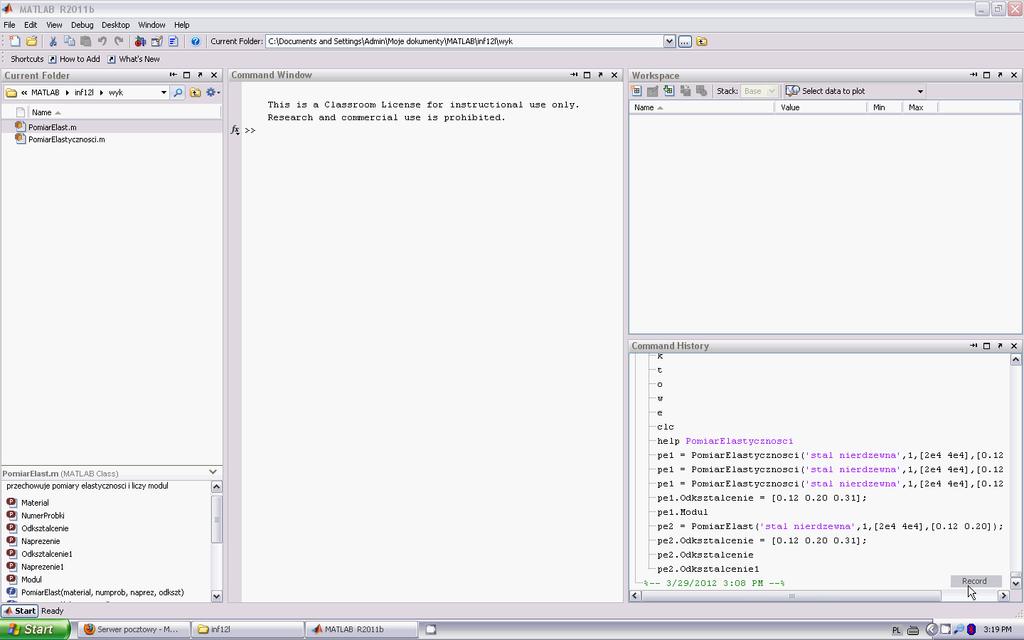Screen dimensions: 1024x640
Task: Undock the Workspace panel
Action: click(1000, 75)
